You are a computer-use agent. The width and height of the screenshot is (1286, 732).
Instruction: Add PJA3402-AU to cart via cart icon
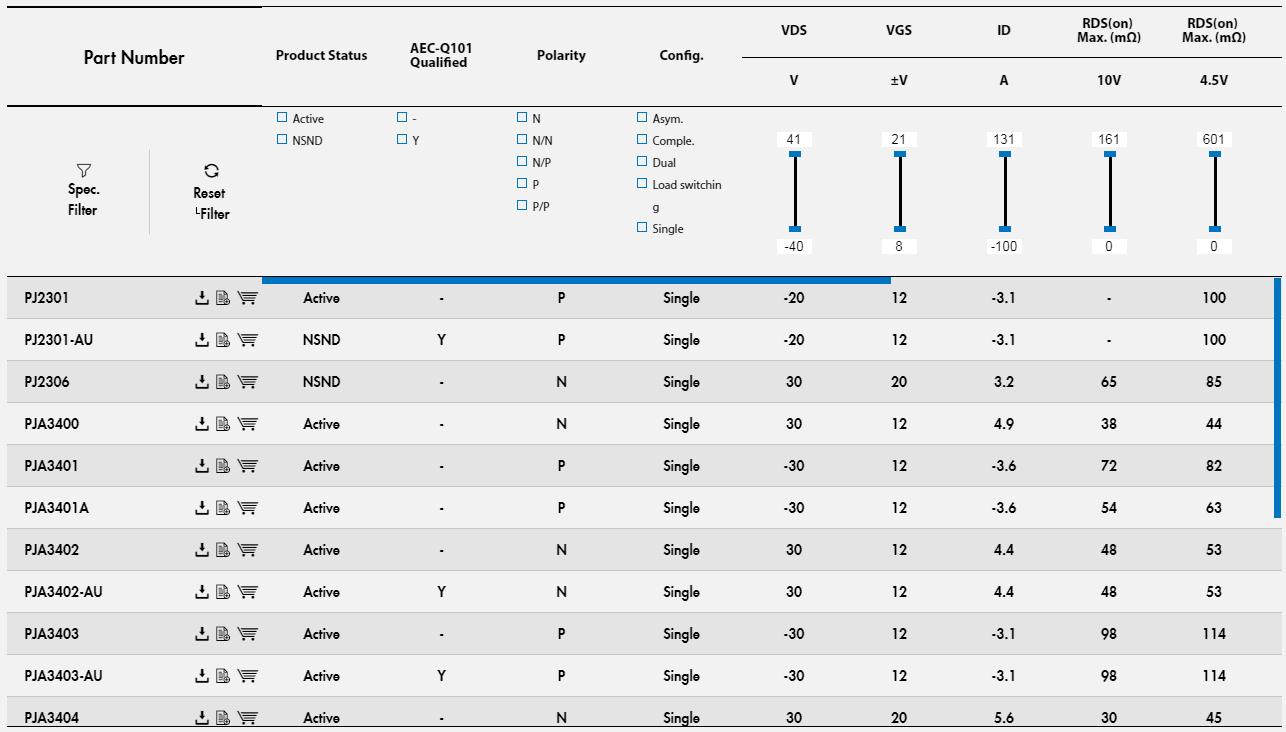pos(247,592)
